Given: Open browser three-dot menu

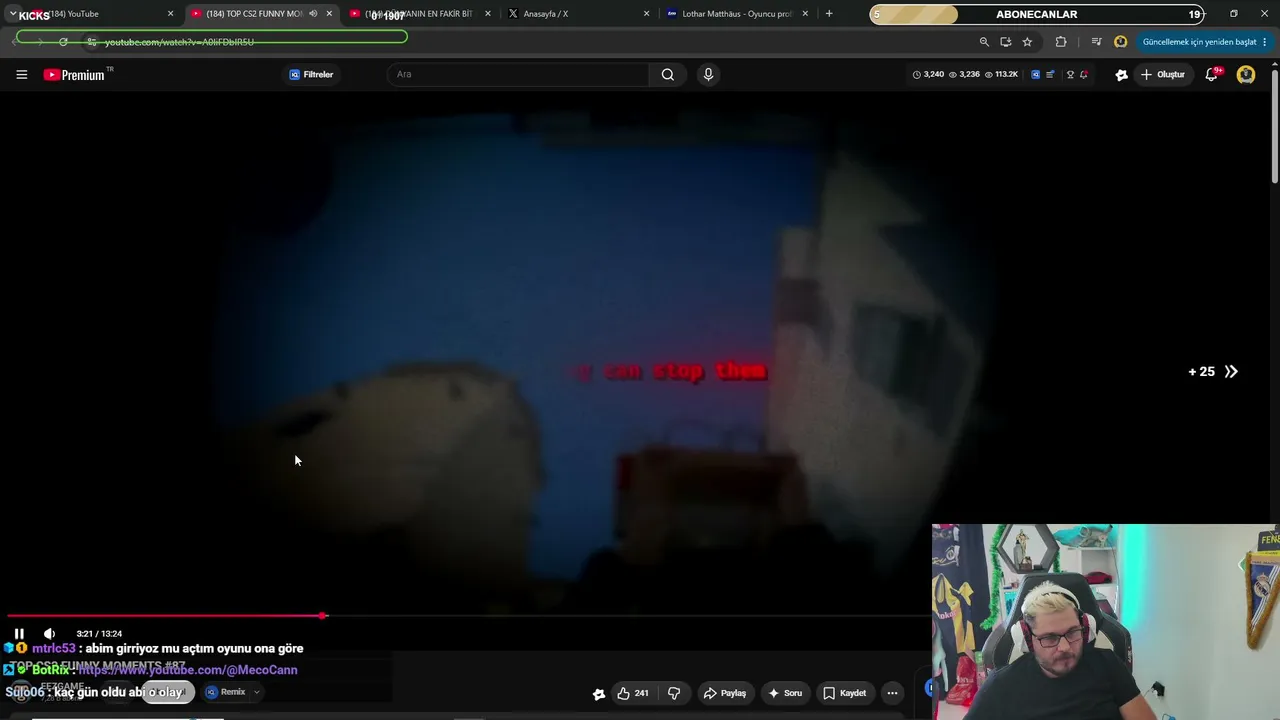Looking at the screenshot, I should tap(1265, 42).
